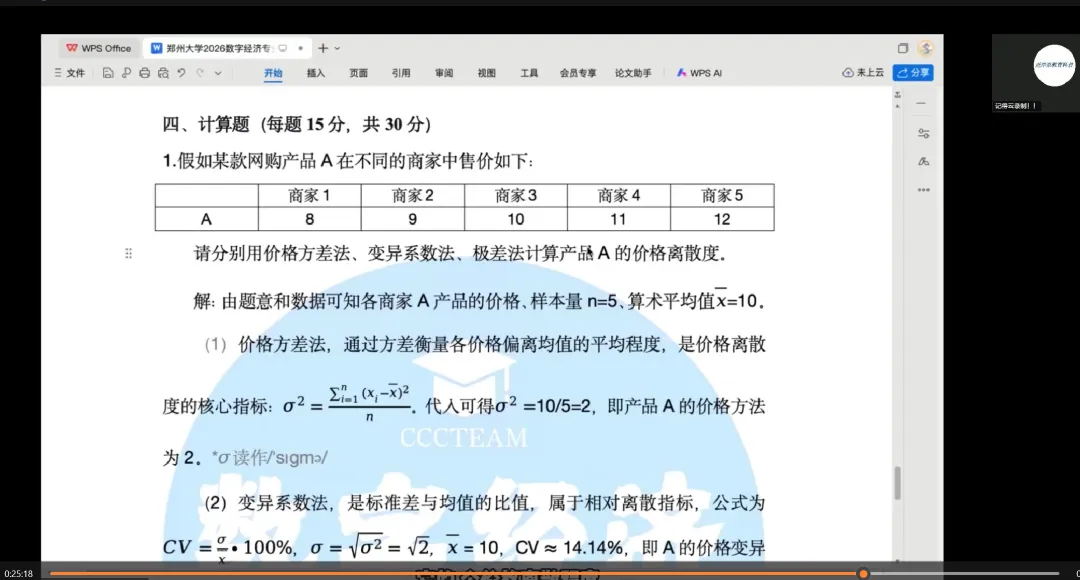Print the document with the printer icon
The height and width of the screenshot is (580, 1080).
(x=145, y=73)
